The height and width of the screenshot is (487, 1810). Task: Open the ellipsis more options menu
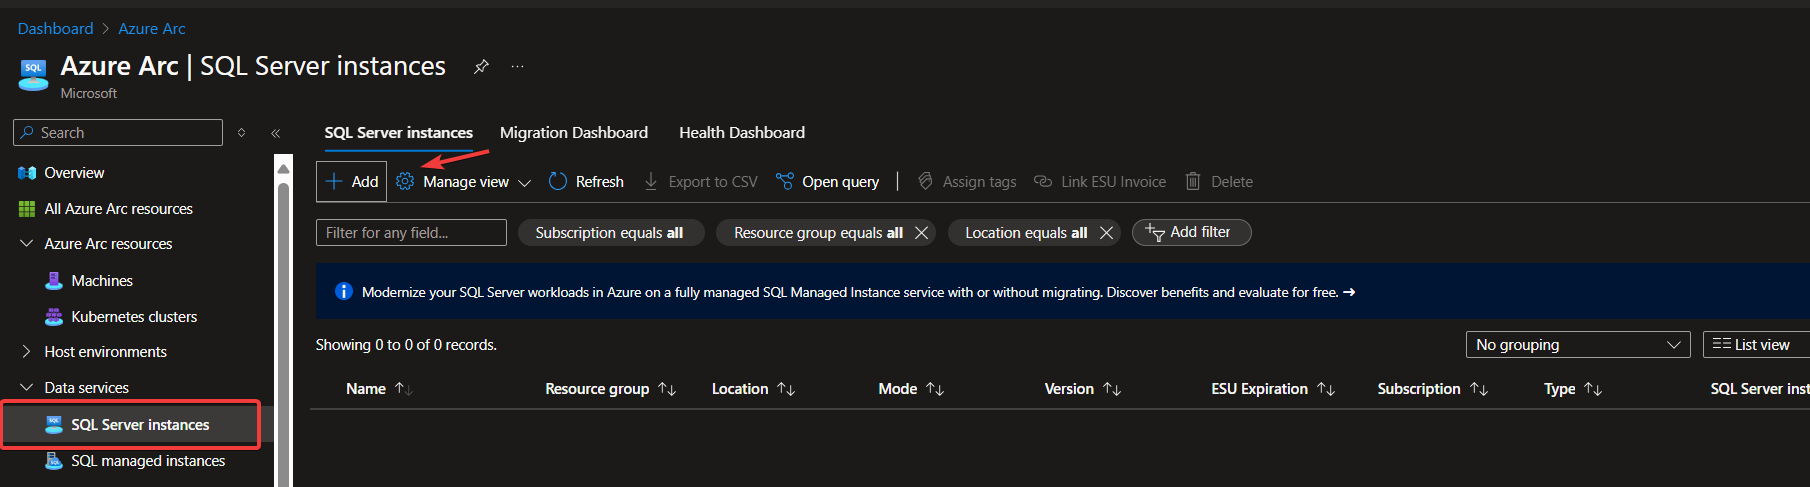coord(517,66)
